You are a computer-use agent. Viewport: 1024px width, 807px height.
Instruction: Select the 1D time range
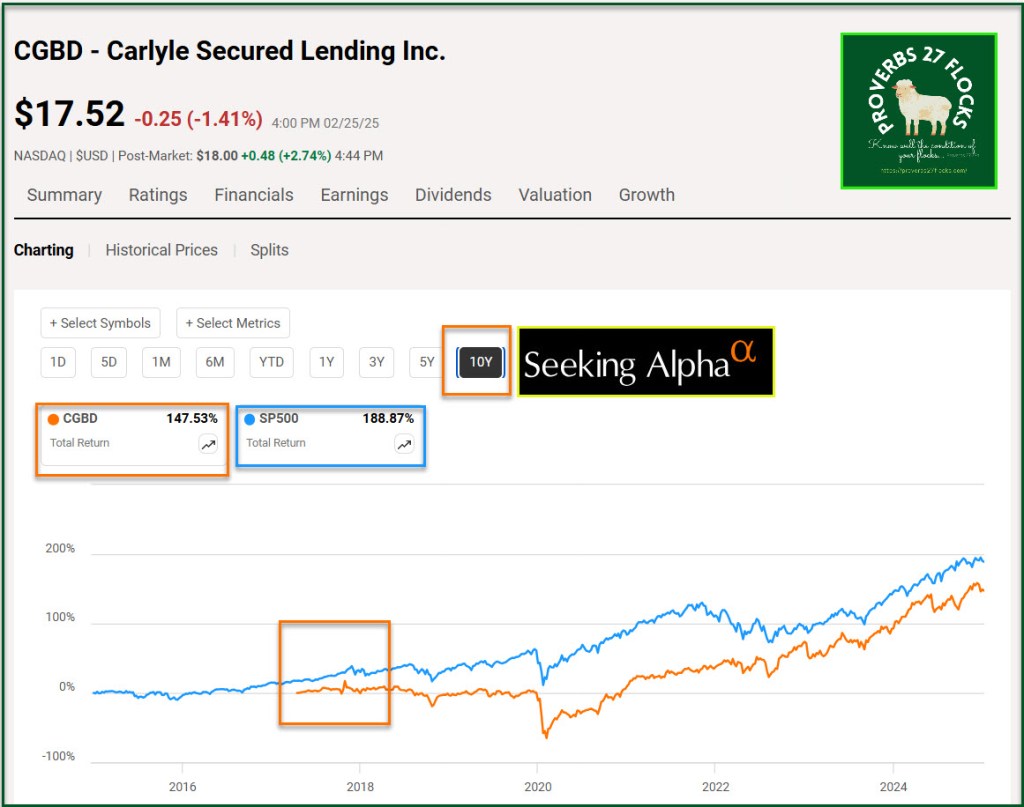coord(58,362)
